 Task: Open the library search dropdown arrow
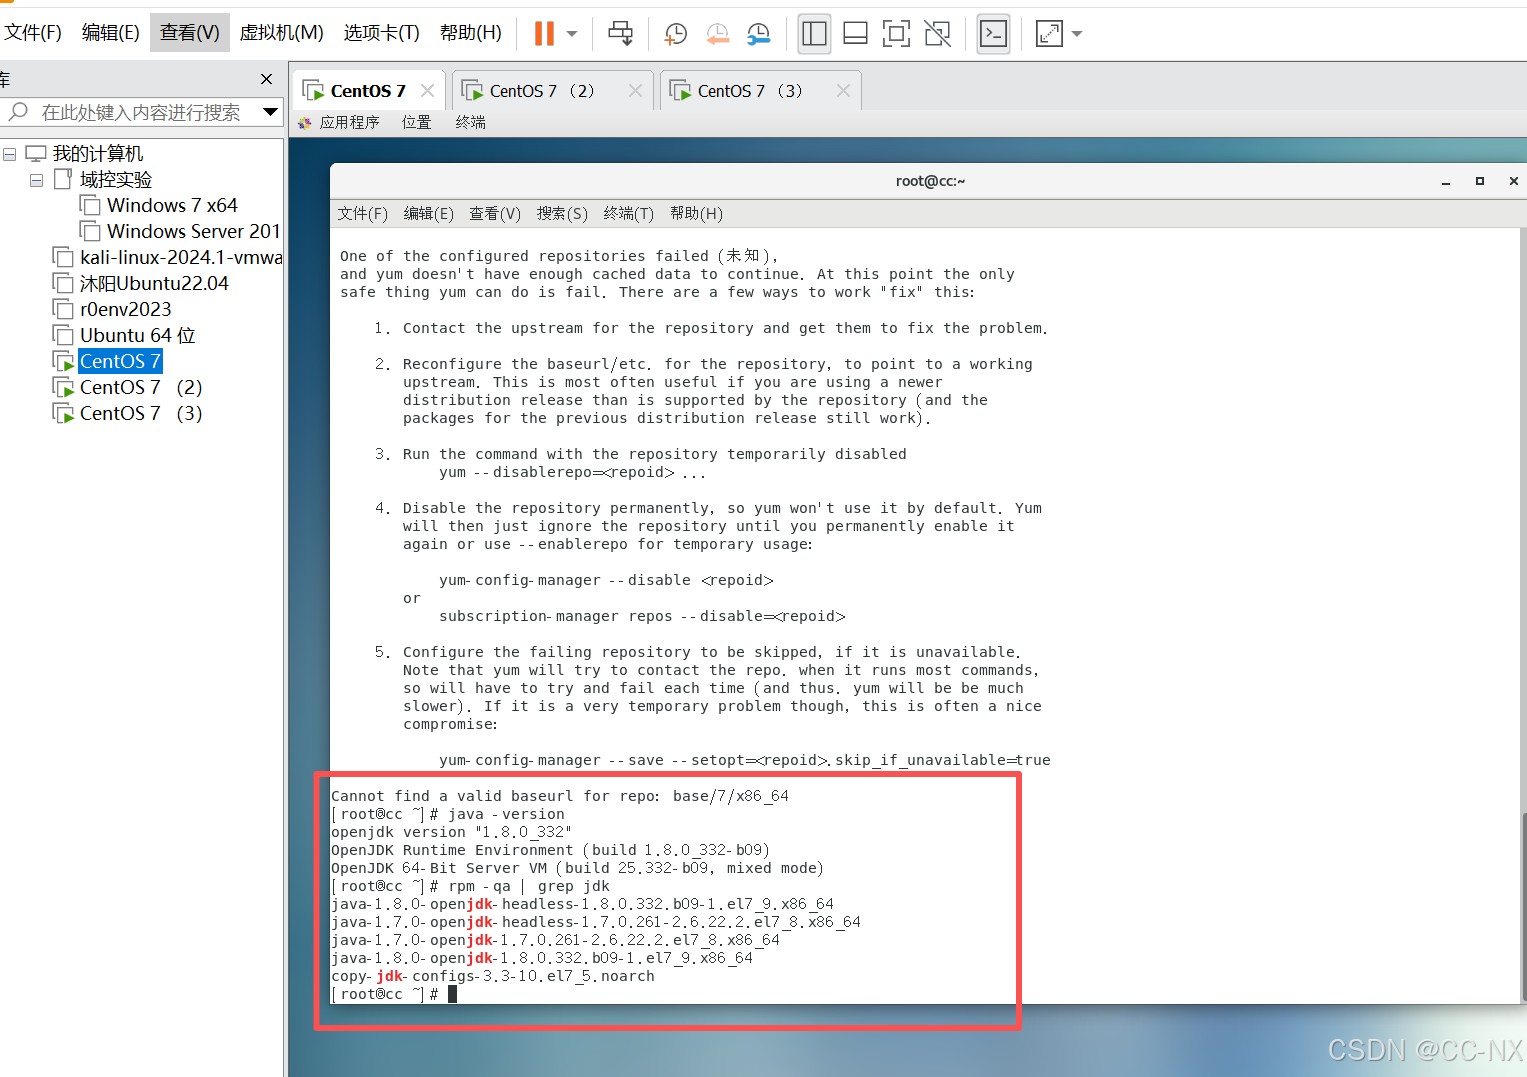[270, 112]
